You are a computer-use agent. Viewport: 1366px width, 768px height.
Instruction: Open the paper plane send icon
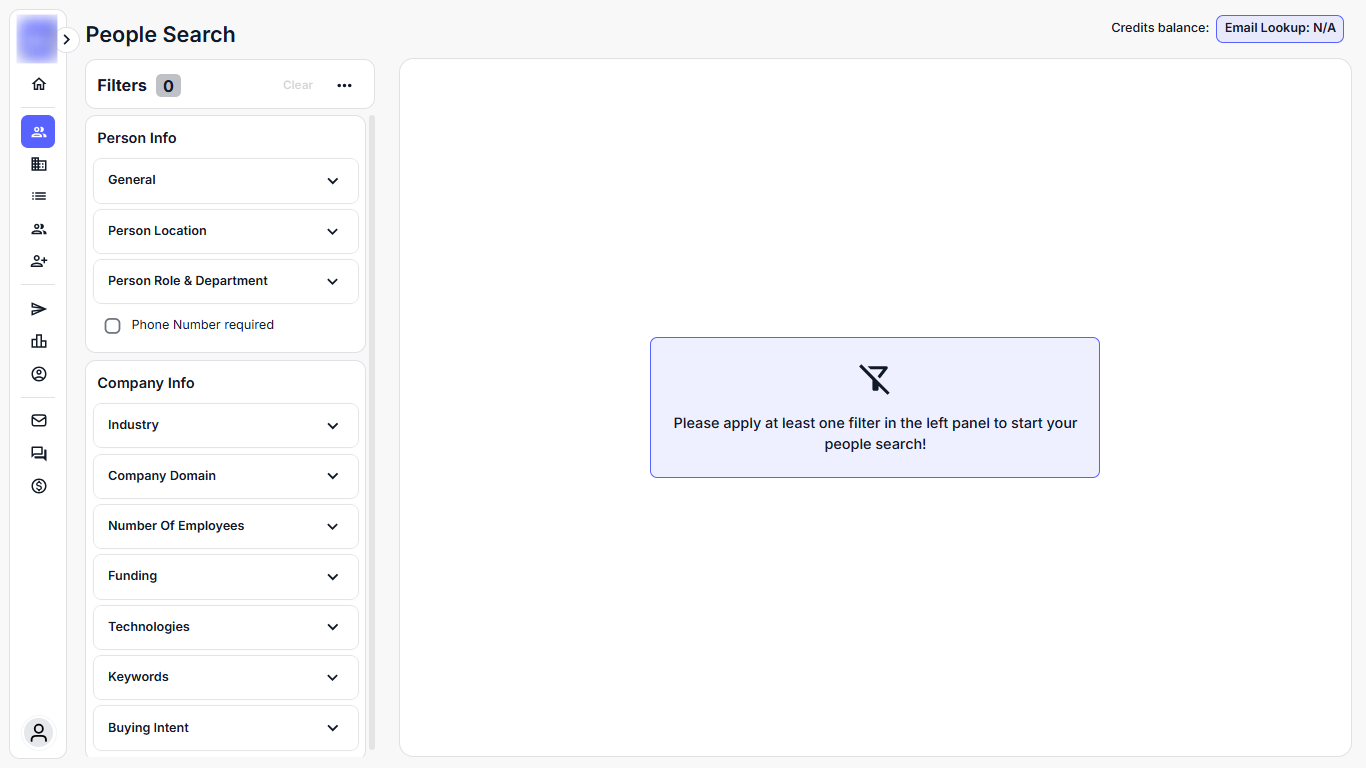pos(39,309)
